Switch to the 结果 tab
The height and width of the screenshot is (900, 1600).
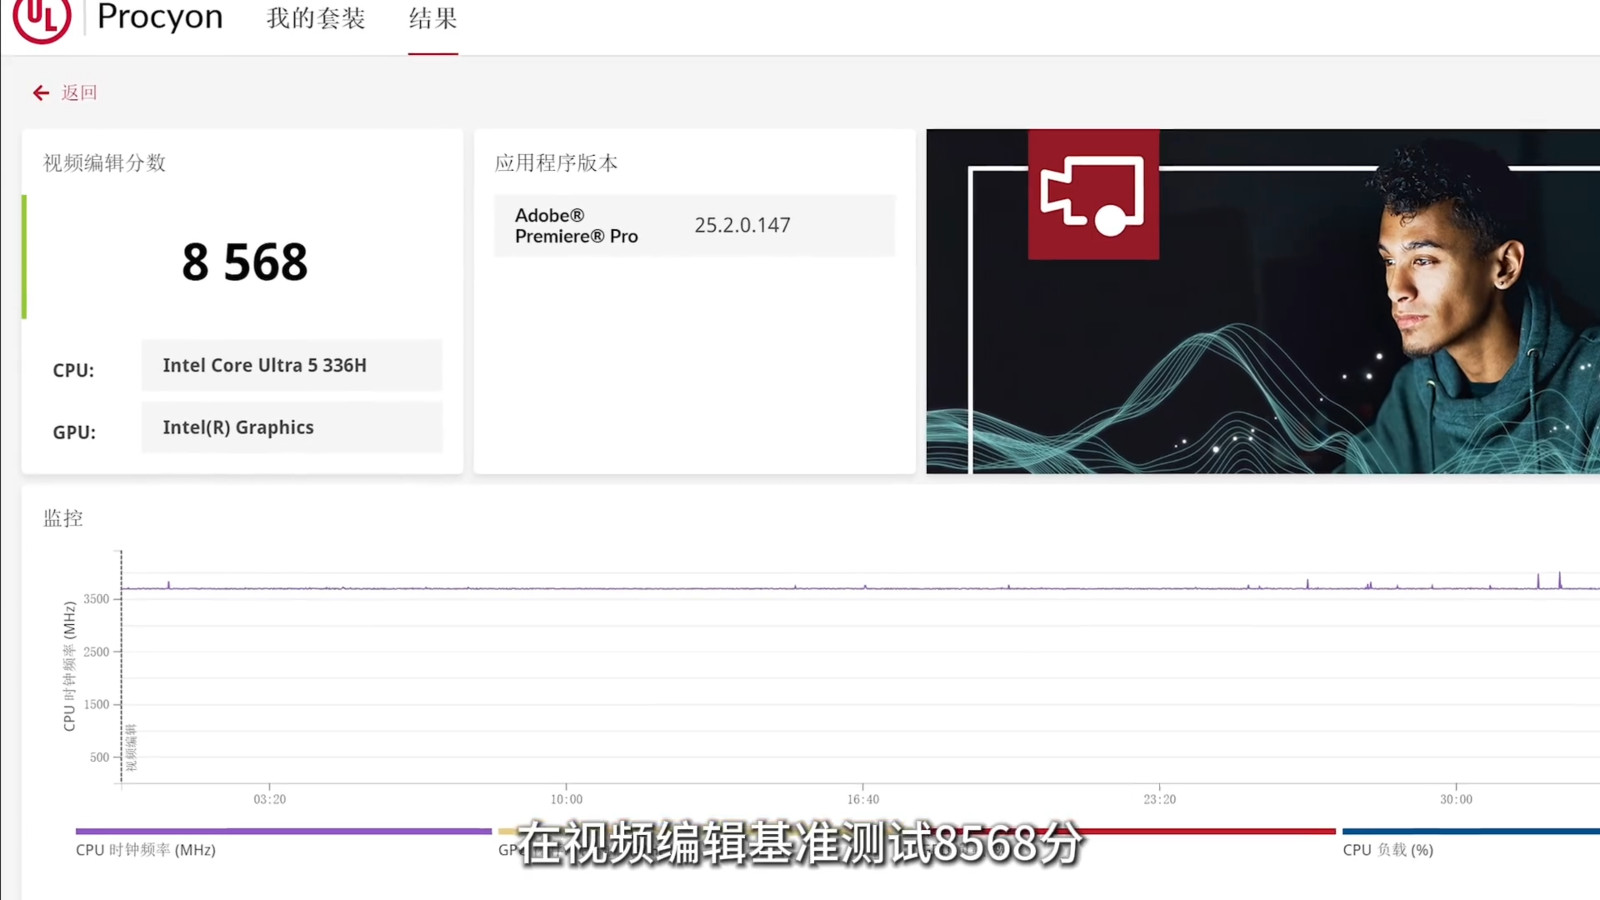pos(433,18)
